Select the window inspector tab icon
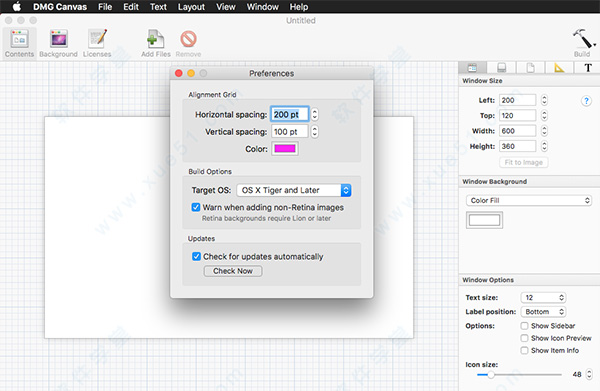 tap(473, 68)
